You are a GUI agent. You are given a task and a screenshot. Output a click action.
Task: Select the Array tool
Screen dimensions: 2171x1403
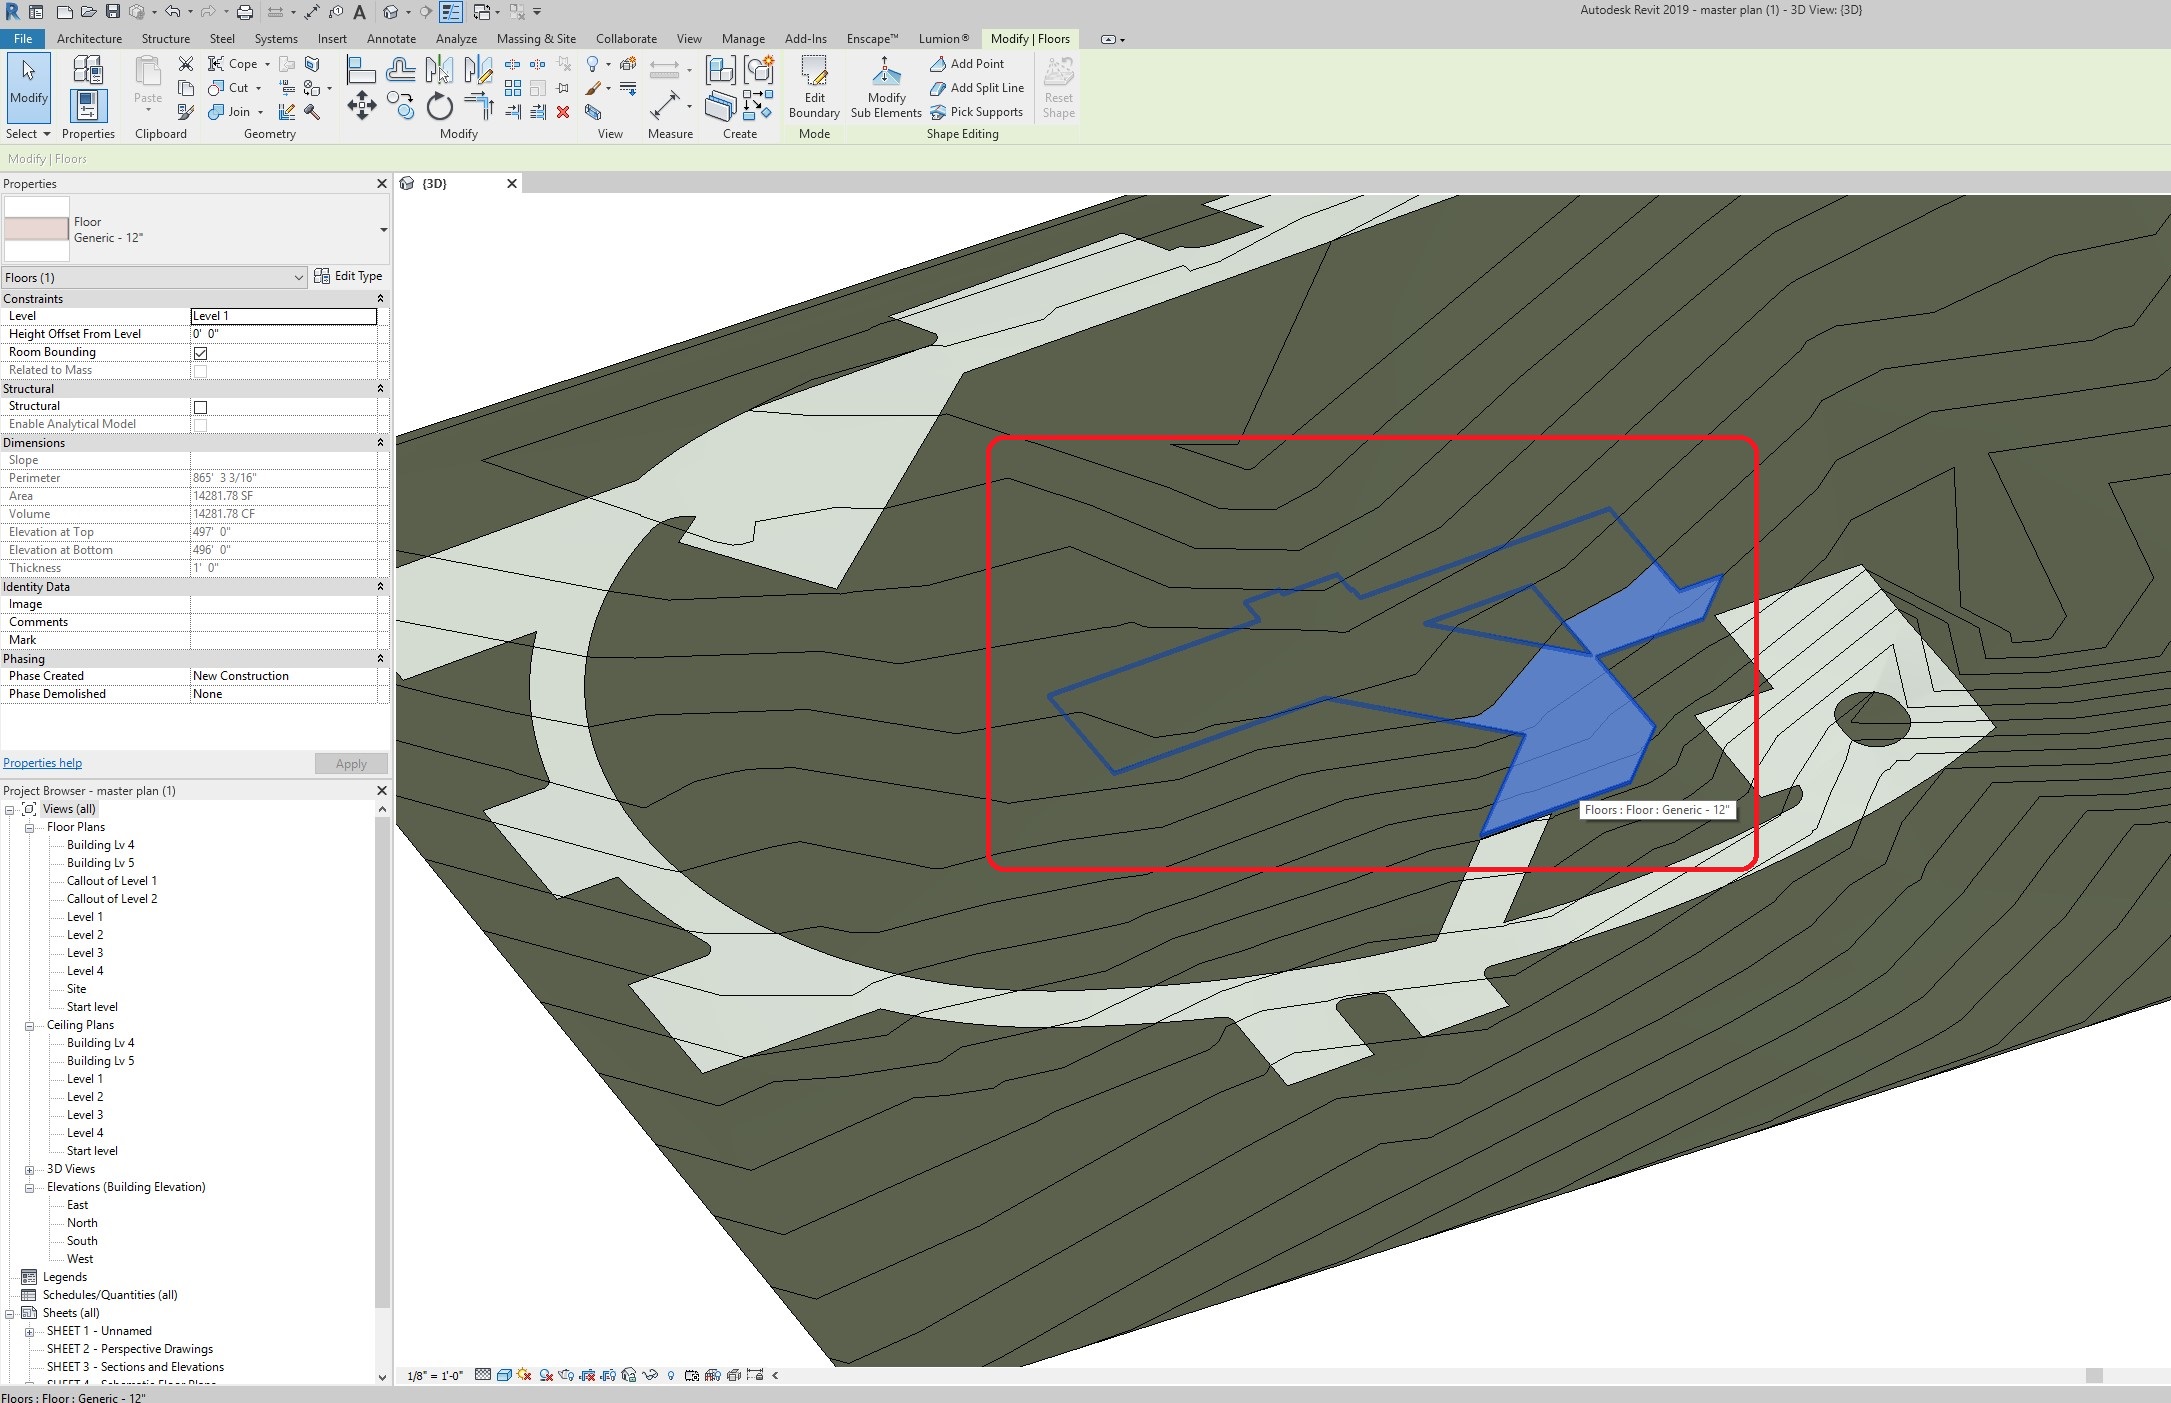512,88
